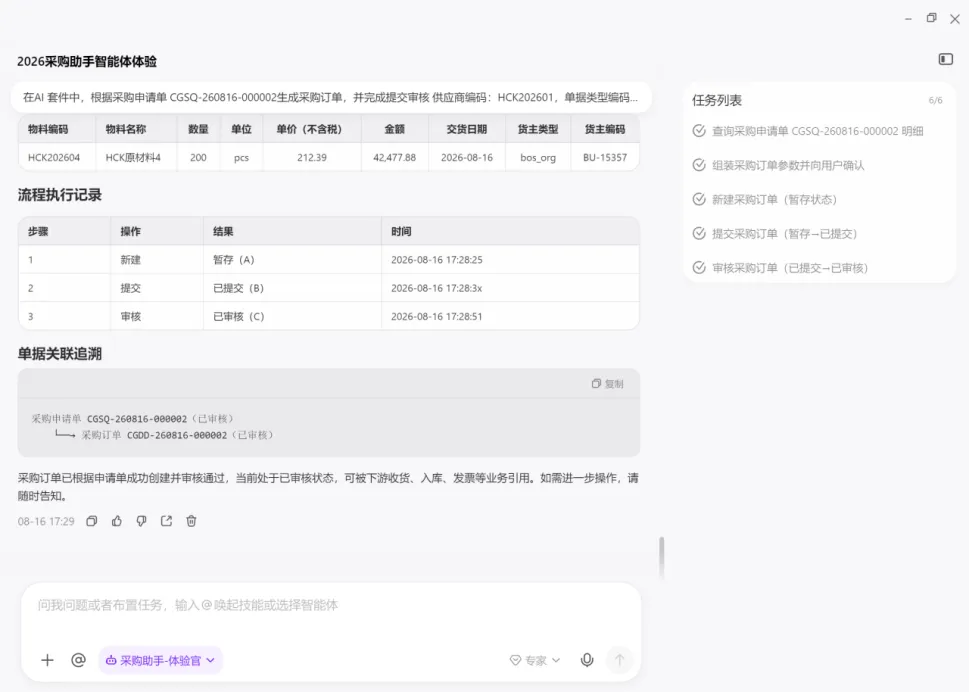Minimize the application window
Screen dimensions: 969x692
[x=908, y=19]
